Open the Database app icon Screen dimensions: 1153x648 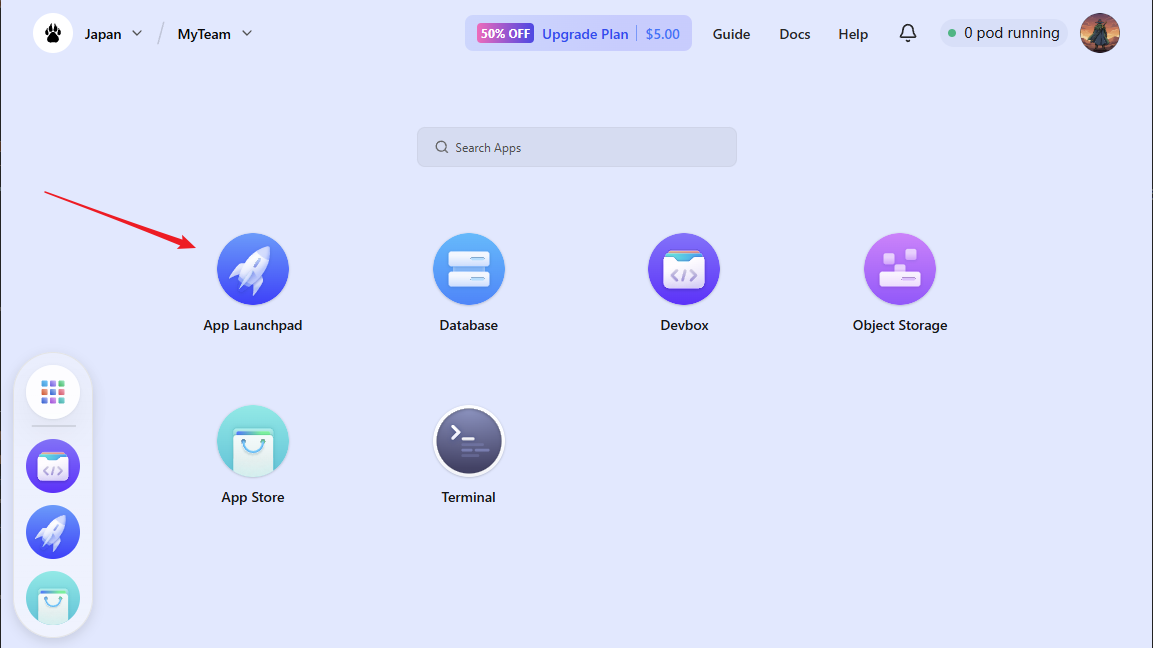click(x=468, y=269)
